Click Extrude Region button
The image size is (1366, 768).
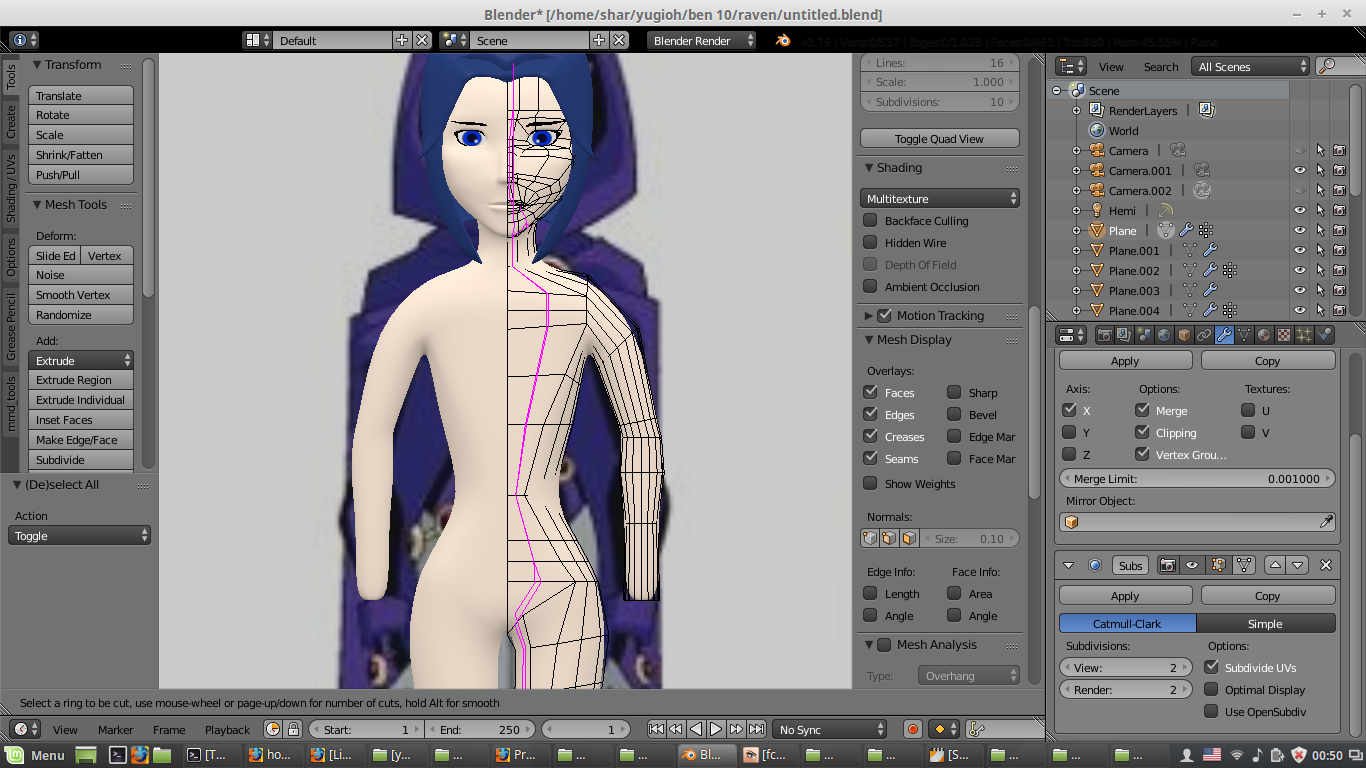[x=81, y=380]
